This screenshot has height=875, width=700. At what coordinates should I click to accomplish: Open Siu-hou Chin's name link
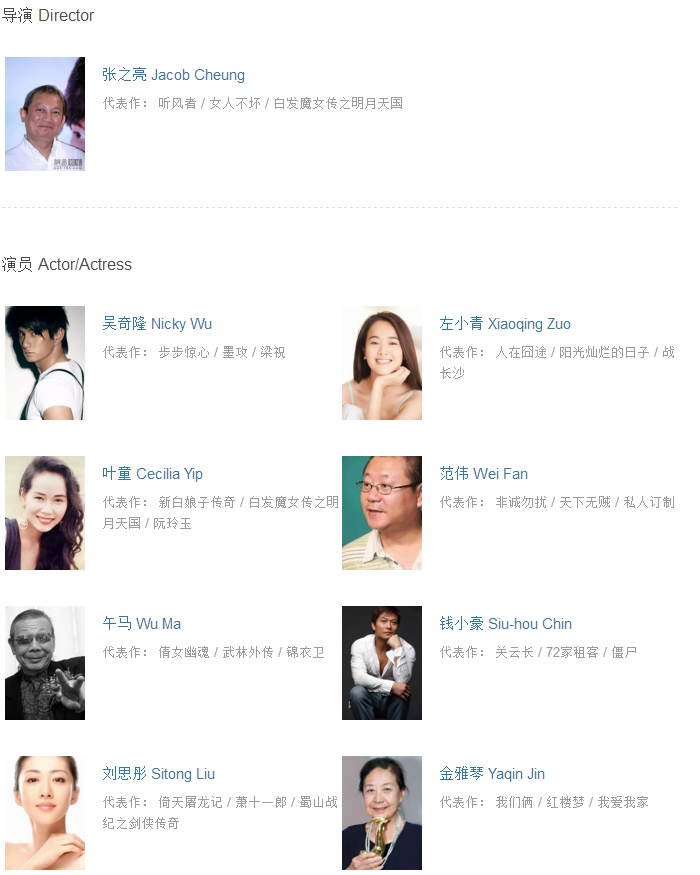pos(505,624)
